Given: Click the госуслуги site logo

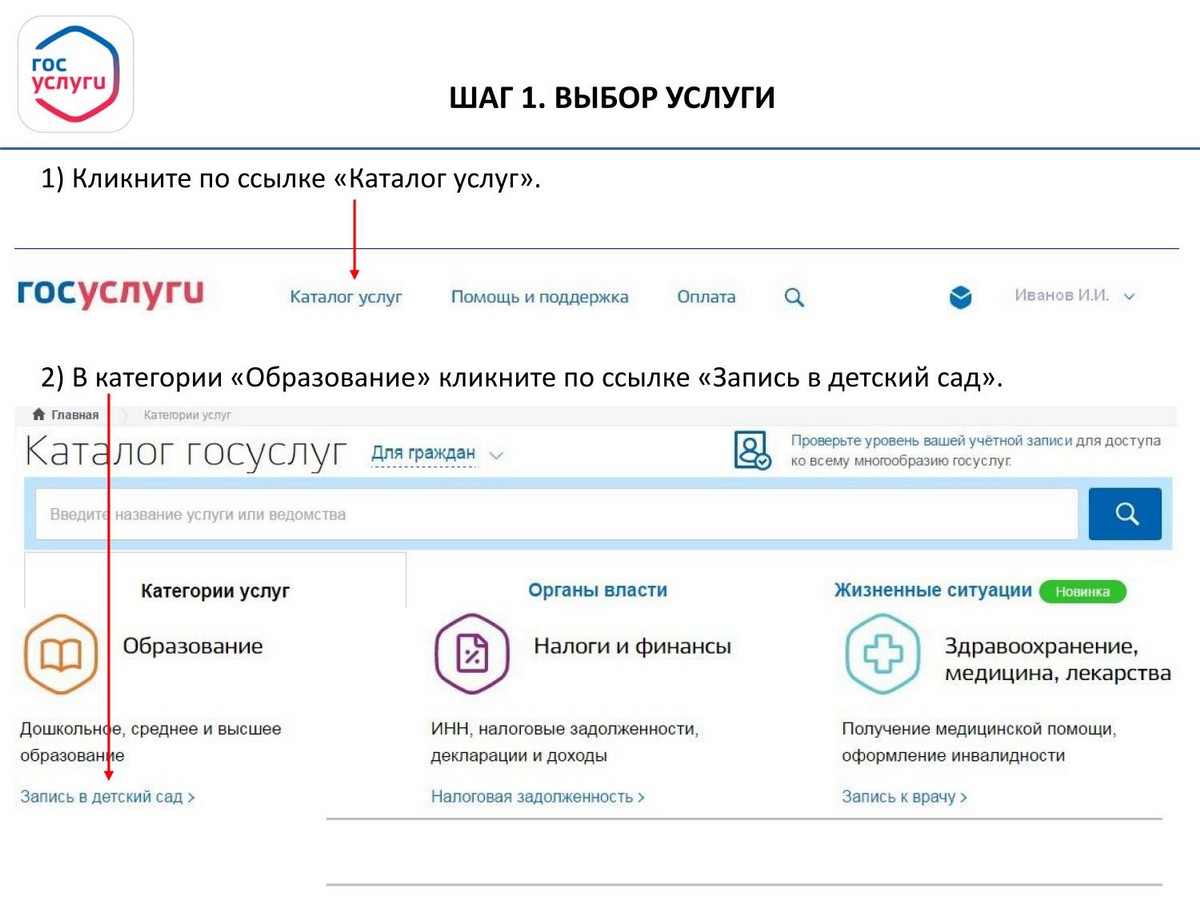Looking at the screenshot, I should pyautogui.click(x=111, y=293).
